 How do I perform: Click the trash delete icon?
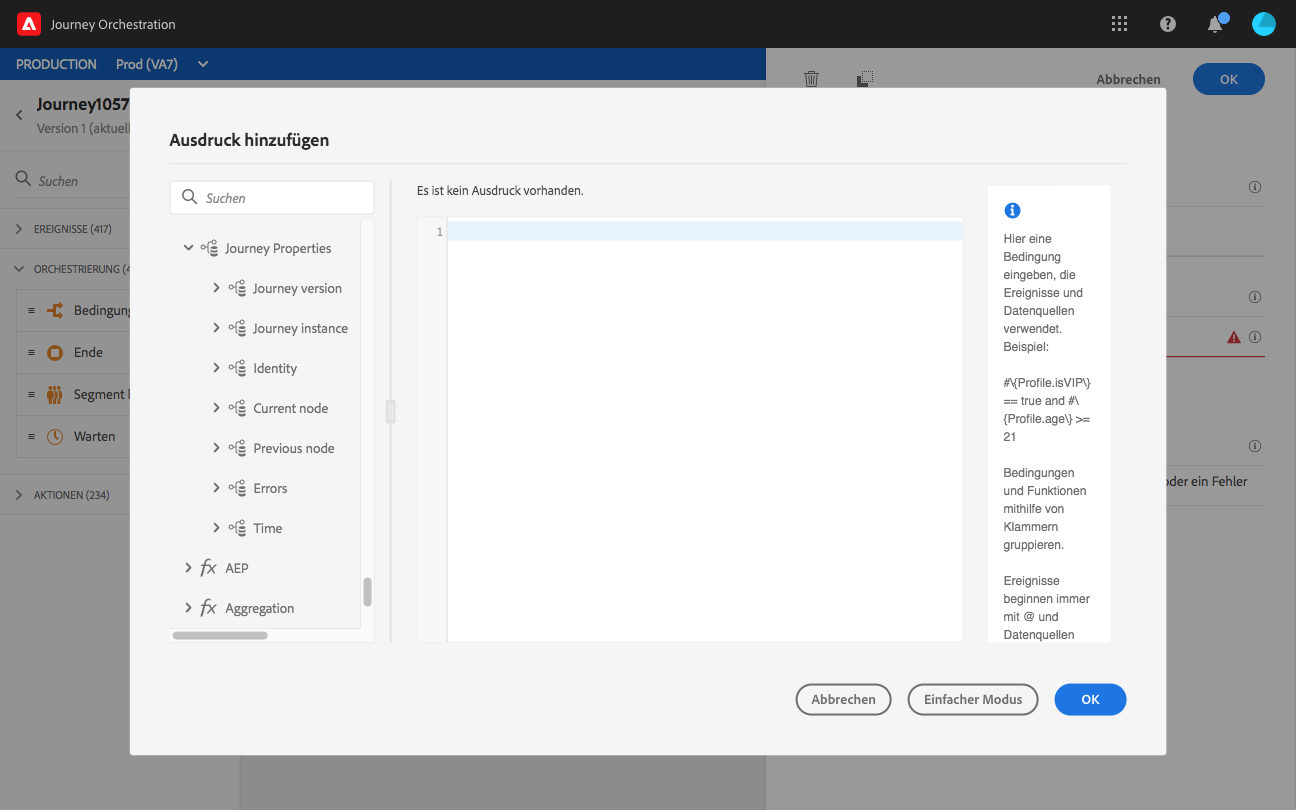pyautogui.click(x=812, y=79)
